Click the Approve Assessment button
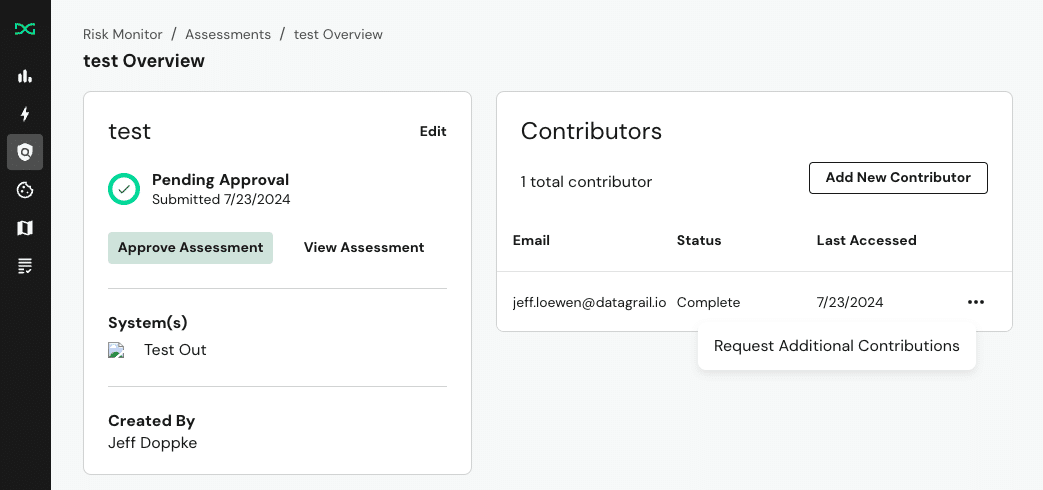This screenshot has width=1043, height=490. (x=190, y=248)
